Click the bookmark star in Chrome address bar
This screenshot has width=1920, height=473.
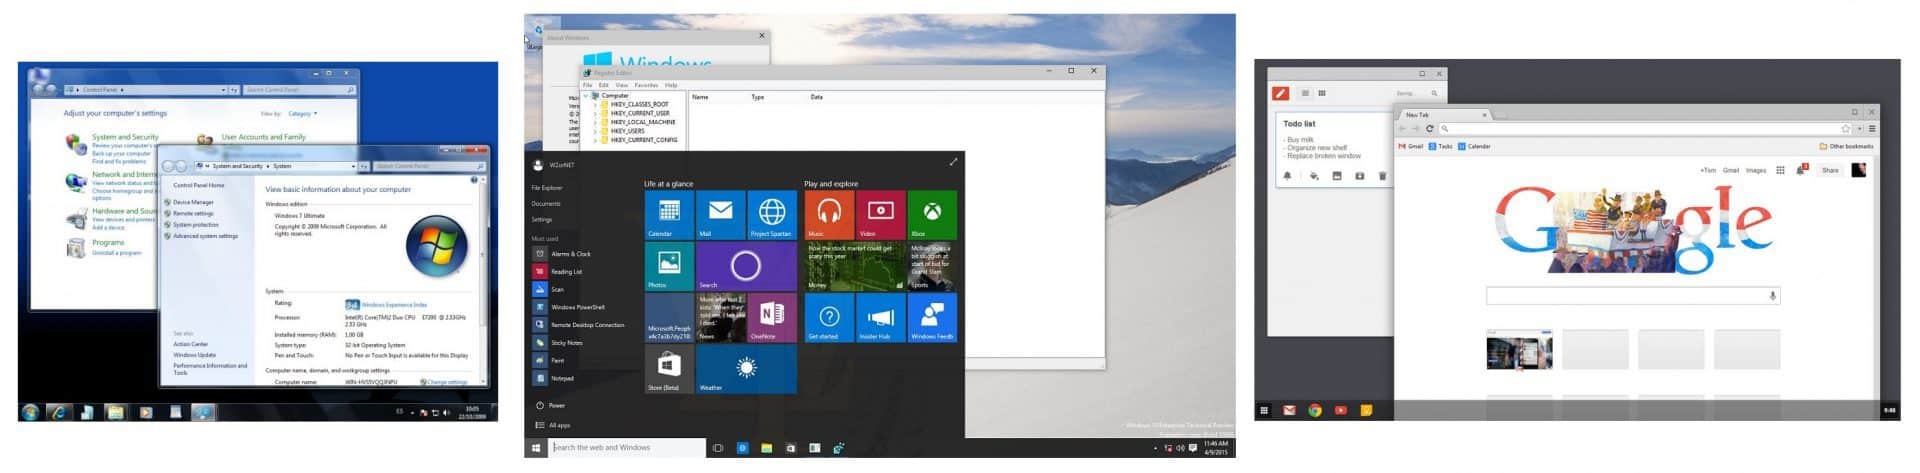[x=1845, y=129]
